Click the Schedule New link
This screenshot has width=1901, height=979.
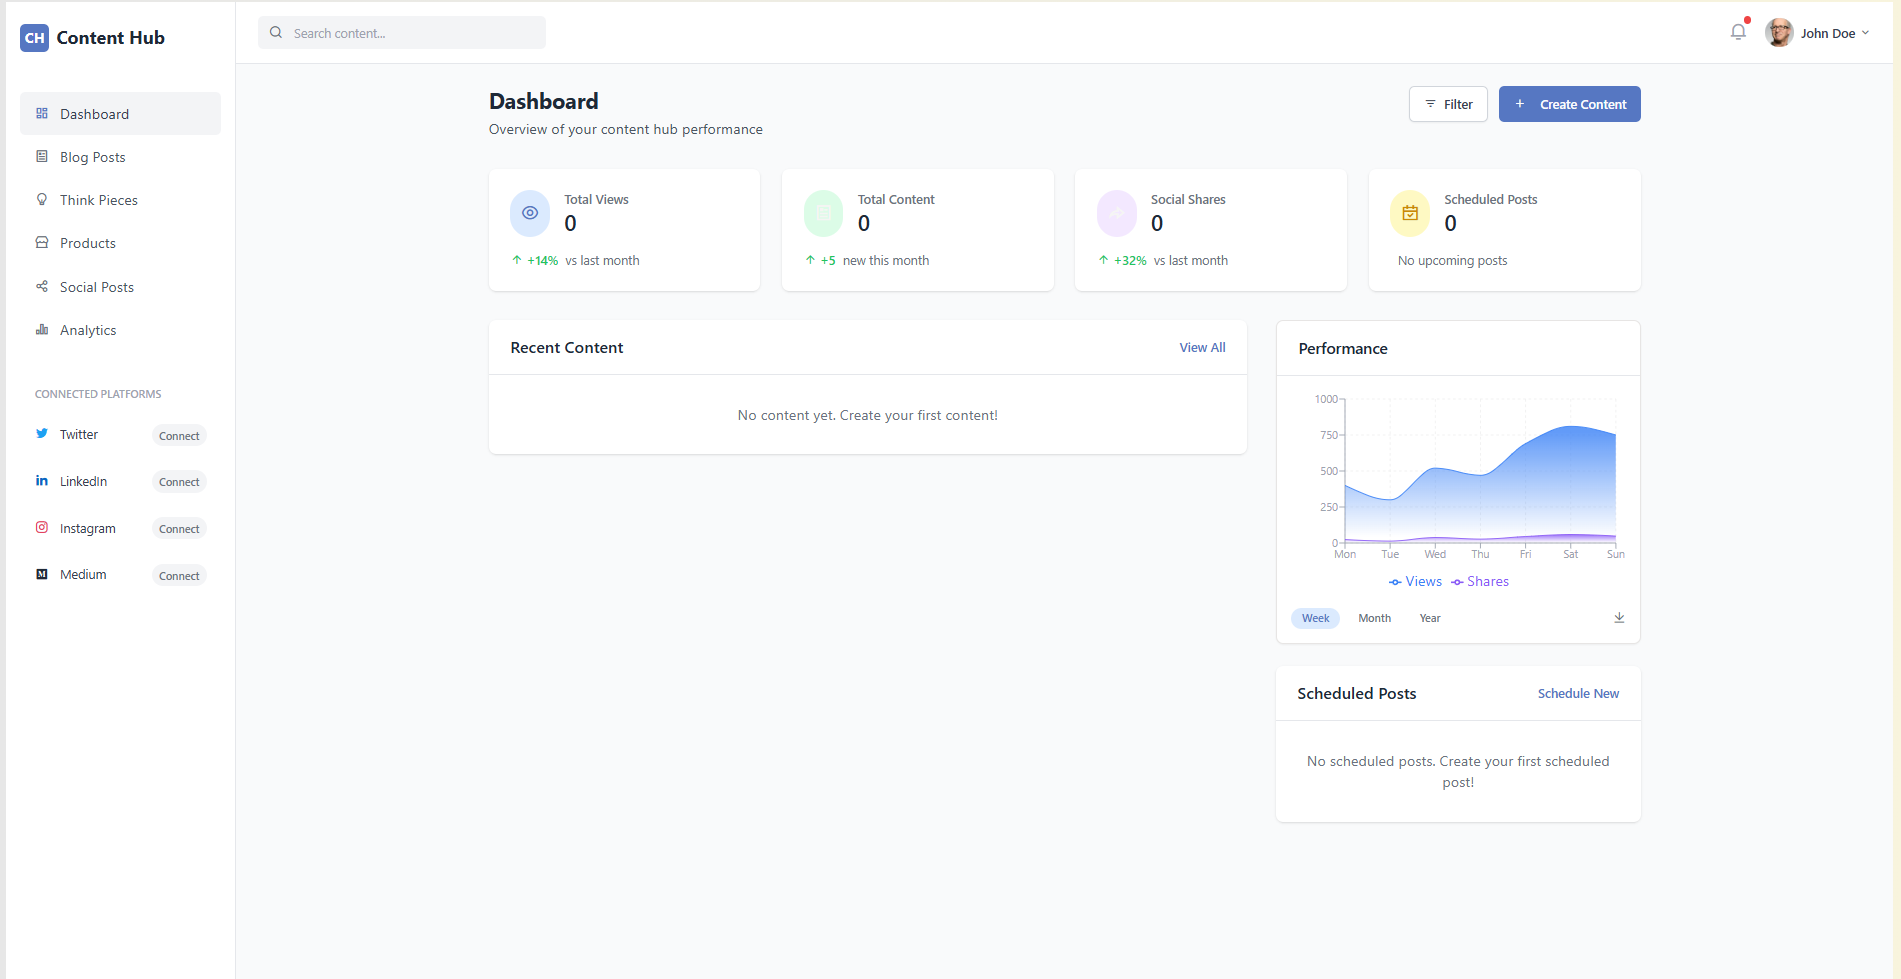pyautogui.click(x=1578, y=694)
